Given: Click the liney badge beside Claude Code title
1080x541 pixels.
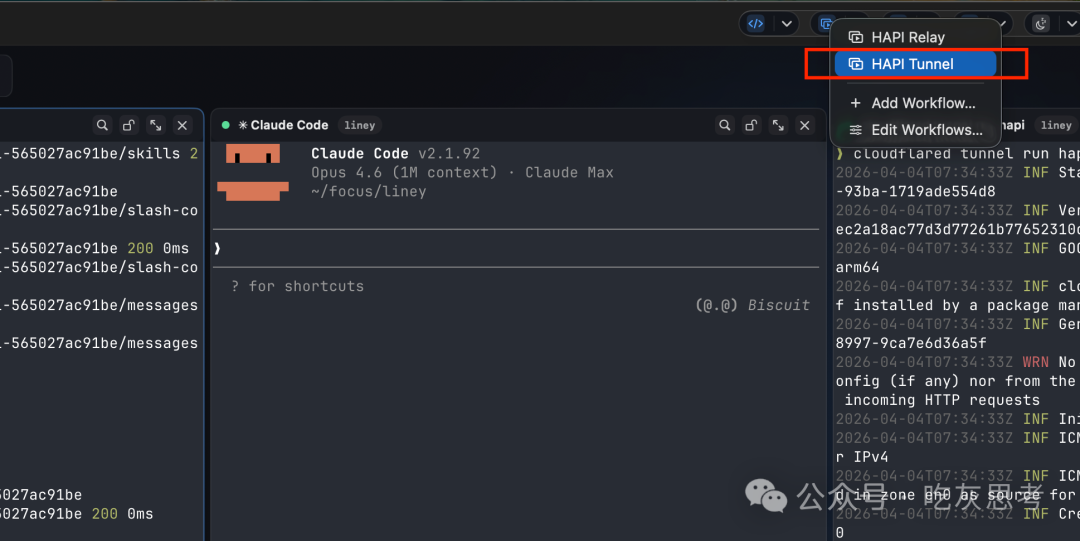Looking at the screenshot, I should (x=360, y=125).
